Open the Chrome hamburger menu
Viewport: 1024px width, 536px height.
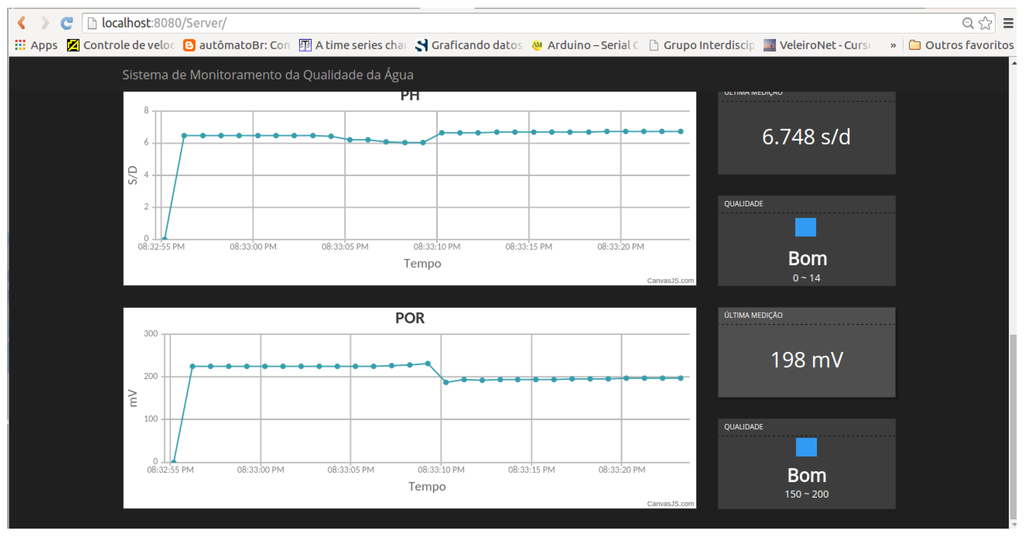tap(1008, 22)
